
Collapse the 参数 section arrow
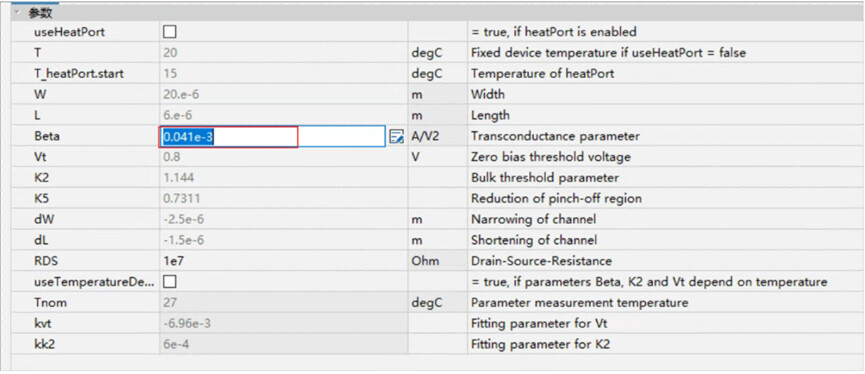17,13
